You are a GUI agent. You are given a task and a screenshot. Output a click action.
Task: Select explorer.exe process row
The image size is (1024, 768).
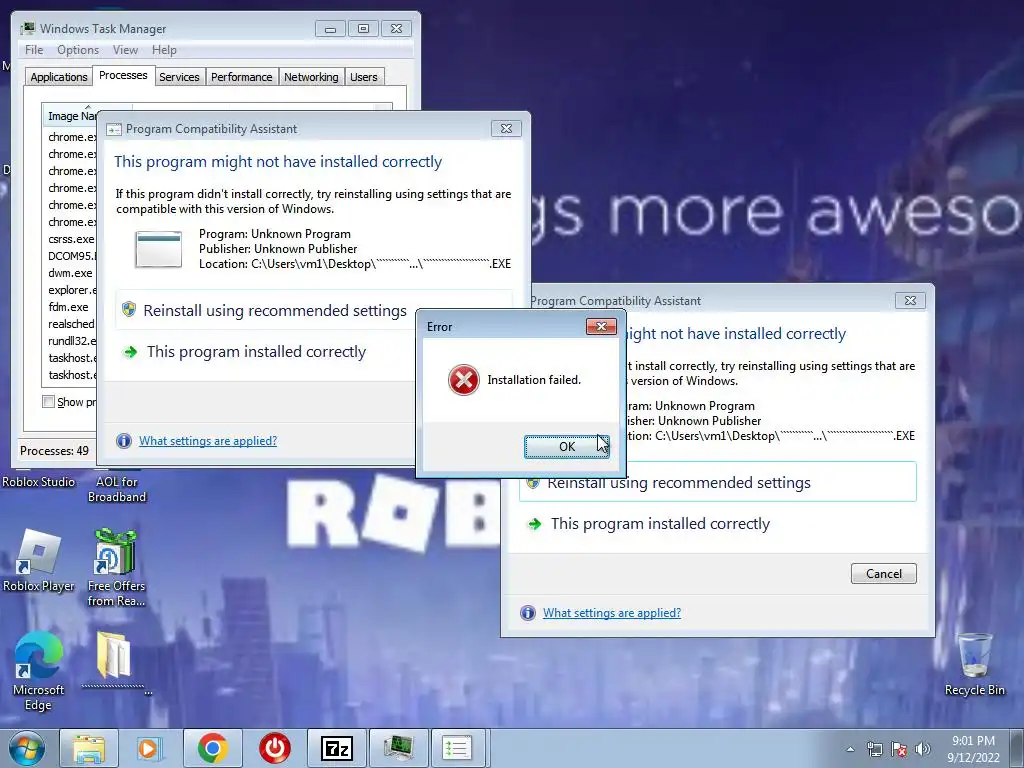[71, 290]
